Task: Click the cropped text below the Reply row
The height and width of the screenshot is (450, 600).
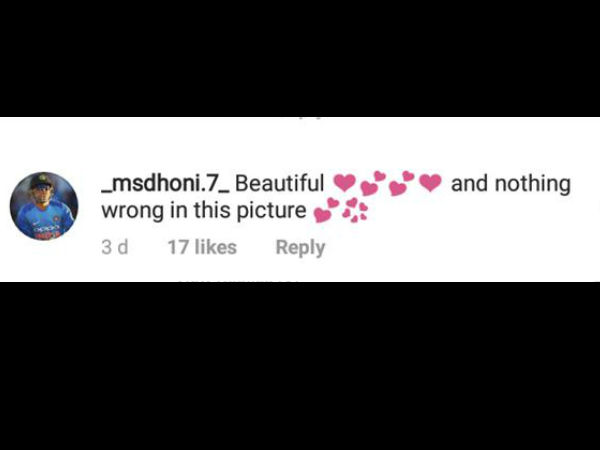Action: (x=238, y=281)
